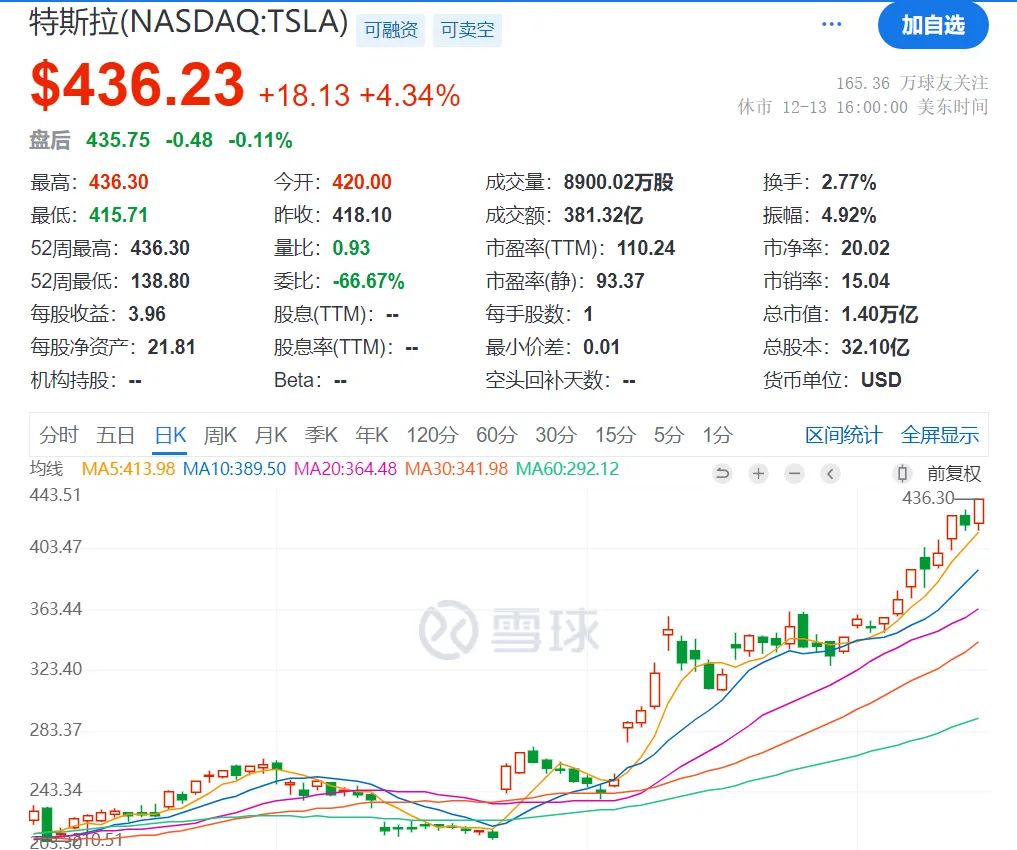Zoom out chart with minus icon
Image resolution: width=1017 pixels, height=850 pixels.
click(795, 473)
